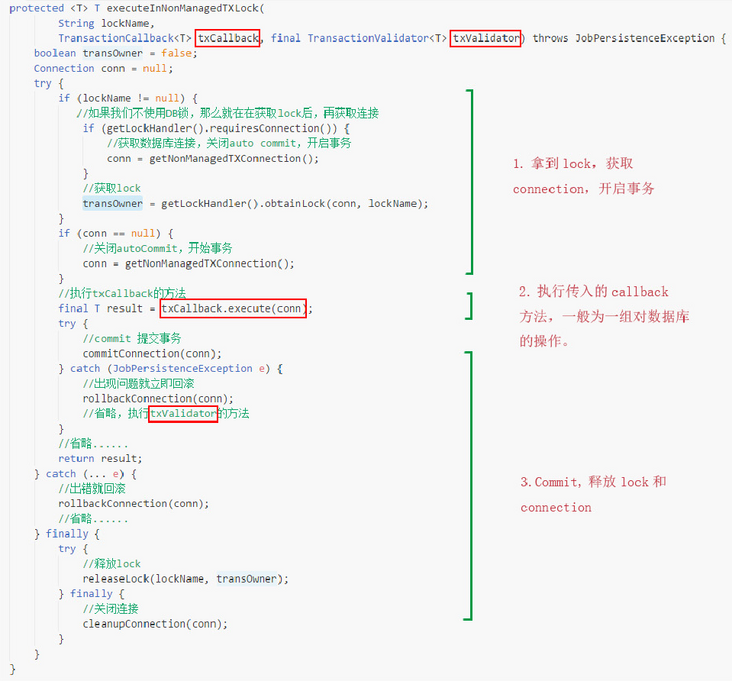Click the 'Connection' type in conn declaration

point(64,69)
